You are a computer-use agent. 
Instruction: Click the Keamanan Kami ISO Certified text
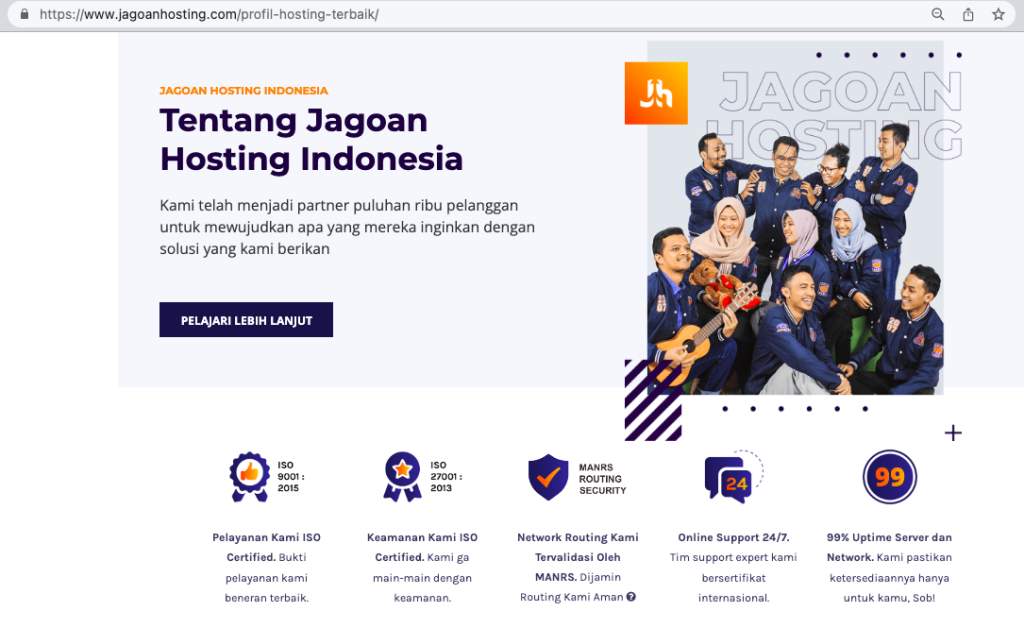(422, 547)
